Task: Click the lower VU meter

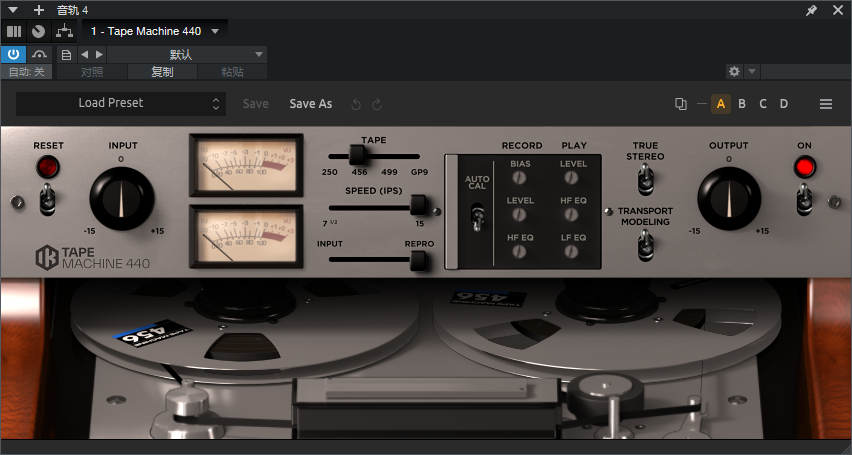Action: tap(246, 236)
